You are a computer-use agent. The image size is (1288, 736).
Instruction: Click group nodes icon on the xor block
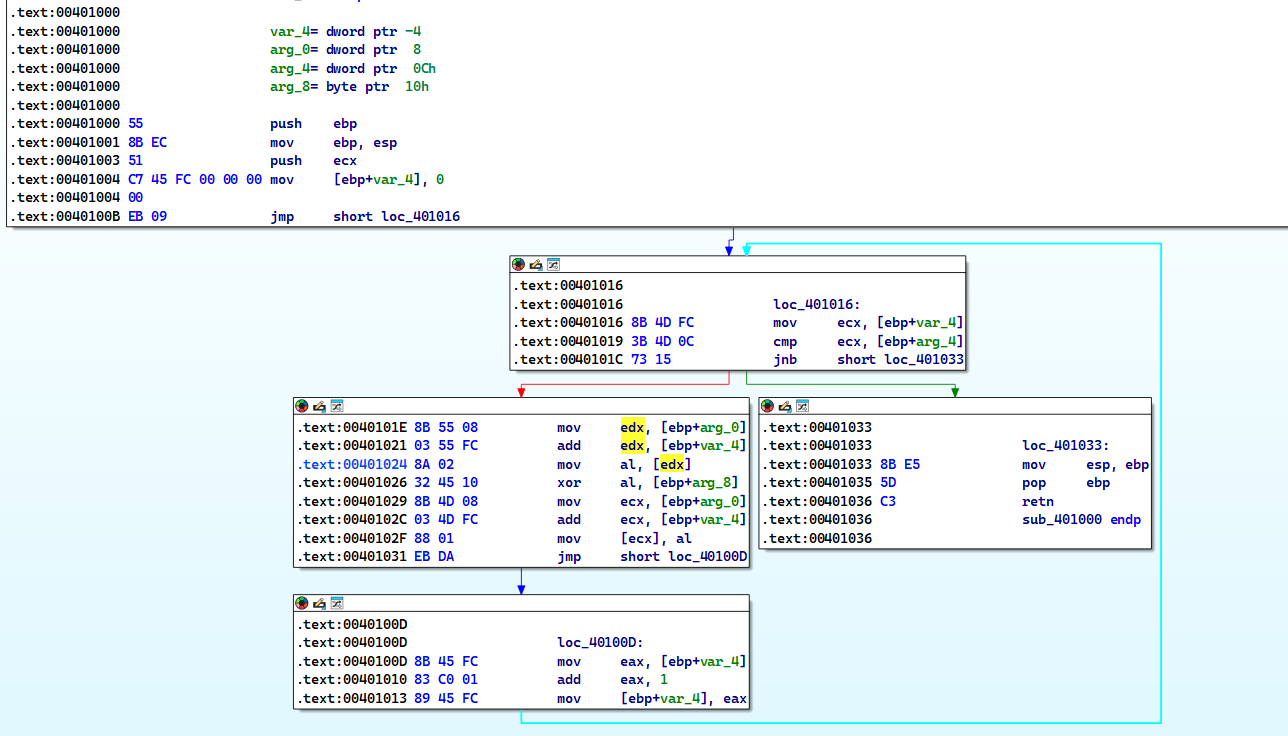[336, 406]
